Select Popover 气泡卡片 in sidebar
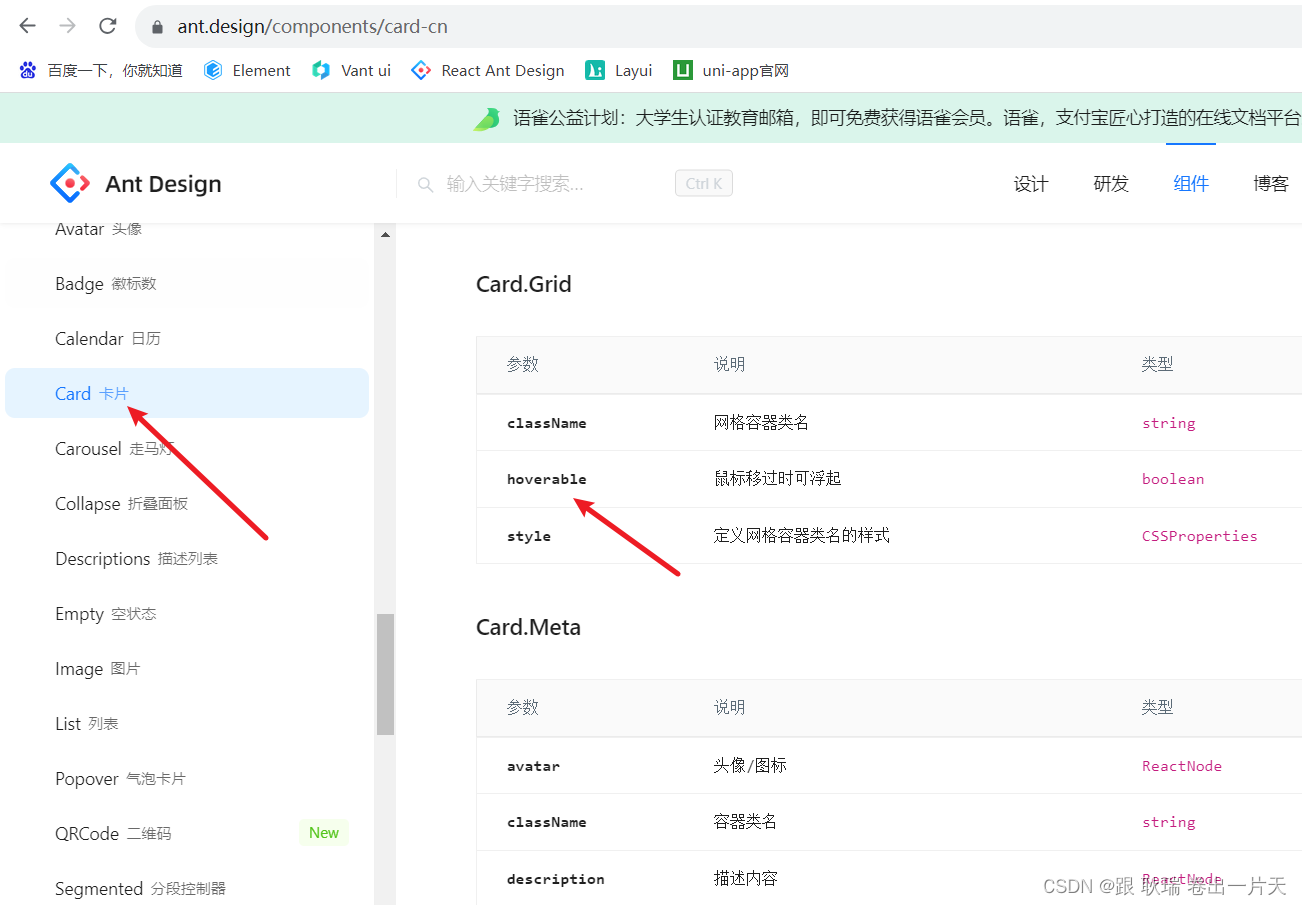The image size is (1302, 905). click(x=187, y=779)
